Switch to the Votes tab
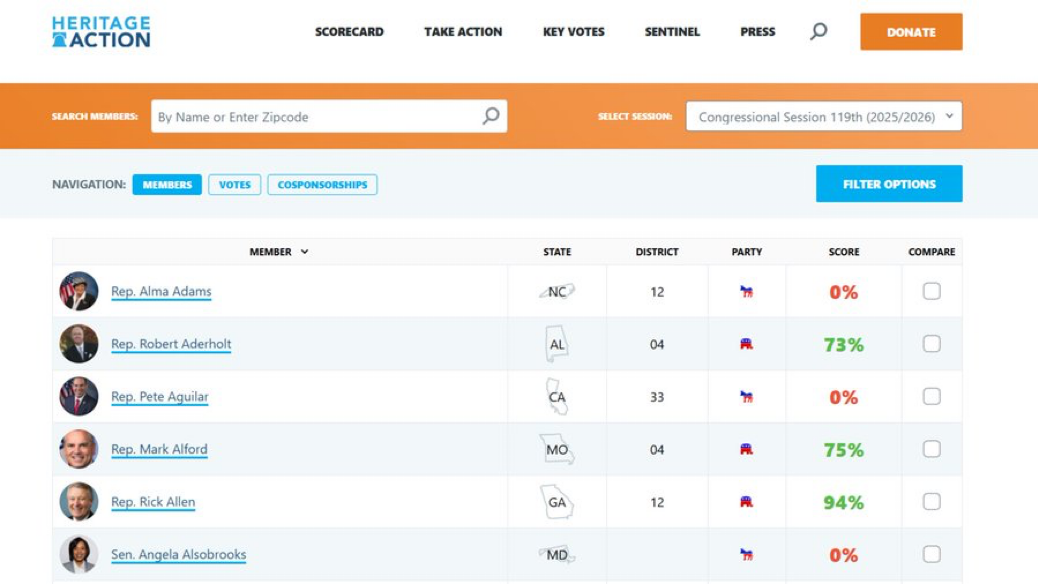Viewport: 1038px width, 584px height. tap(234, 185)
